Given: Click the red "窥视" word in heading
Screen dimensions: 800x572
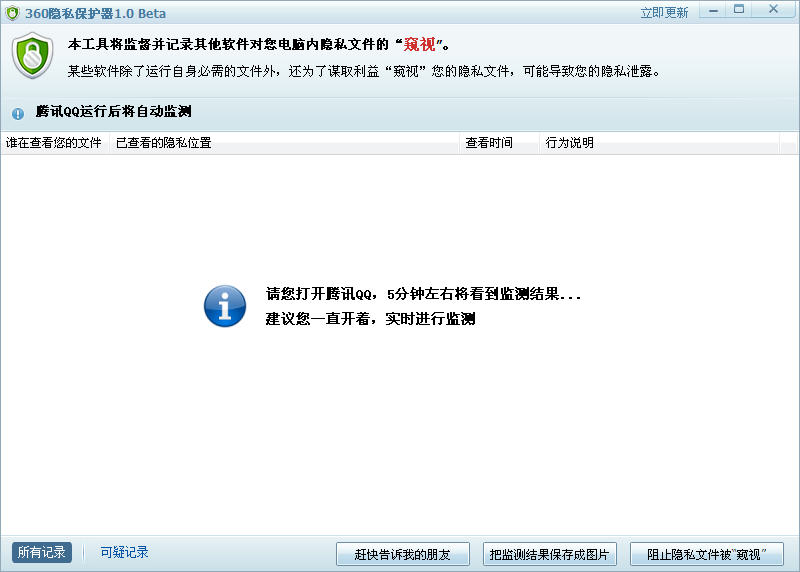Looking at the screenshot, I should pos(419,44).
